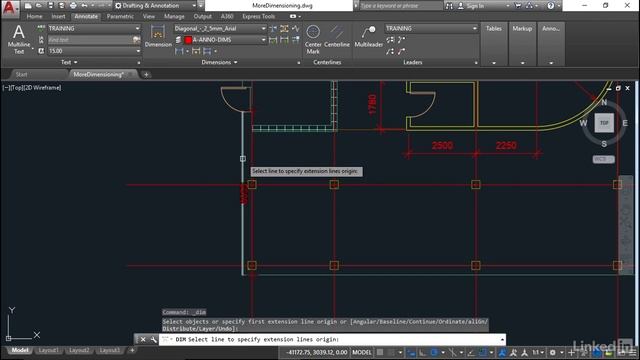Click the red A-ANNO-DIMS layer color swatch
Viewport: 640px width, 360px height.
pos(188,40)
